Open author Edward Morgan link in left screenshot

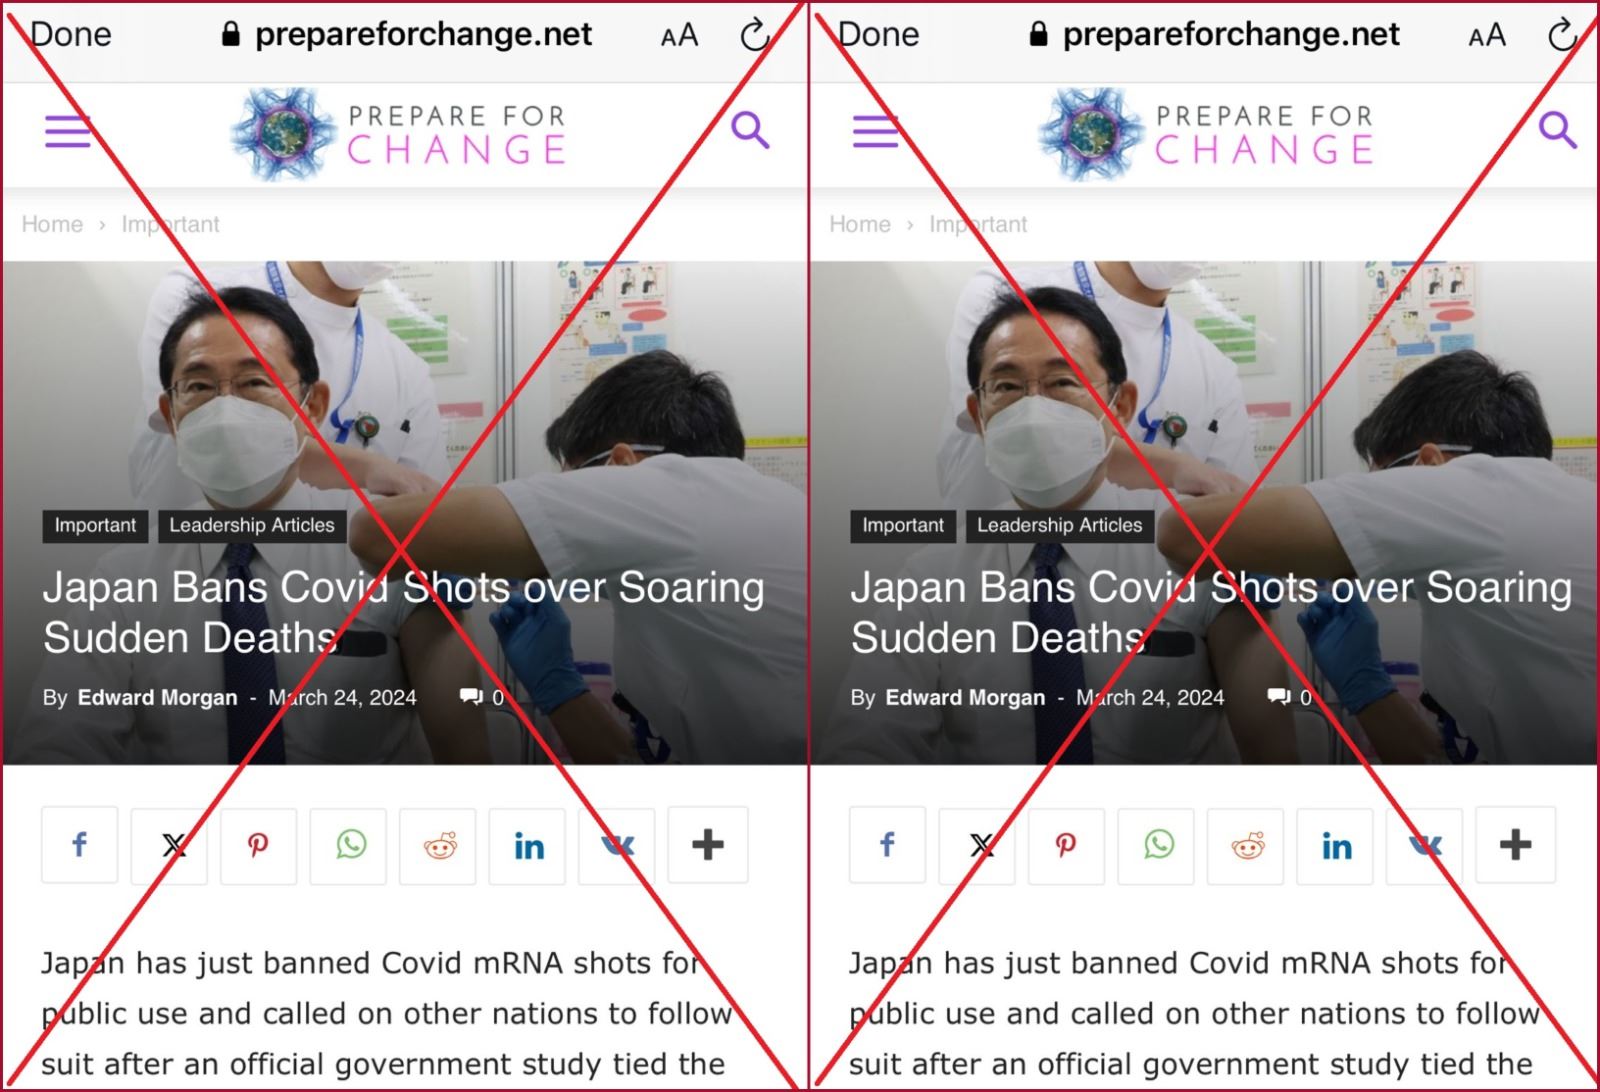coord(158,698)
